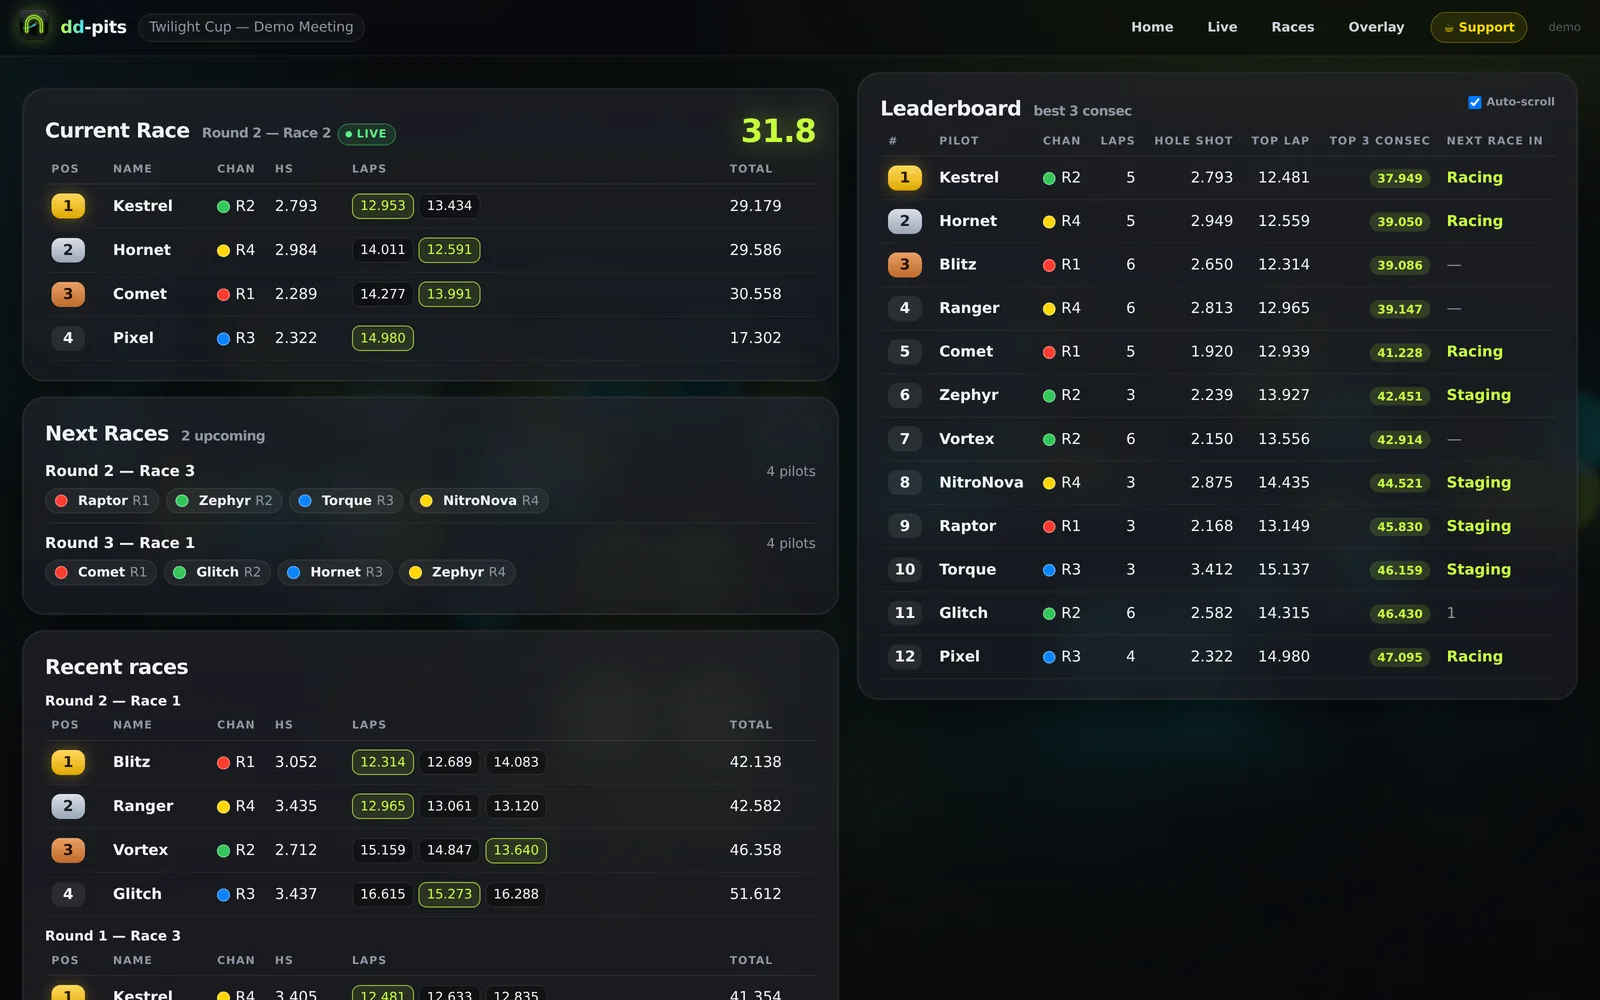Click the NitroNova R4 pilot chip
The image size is (1600, 1000).
point(479,501)
